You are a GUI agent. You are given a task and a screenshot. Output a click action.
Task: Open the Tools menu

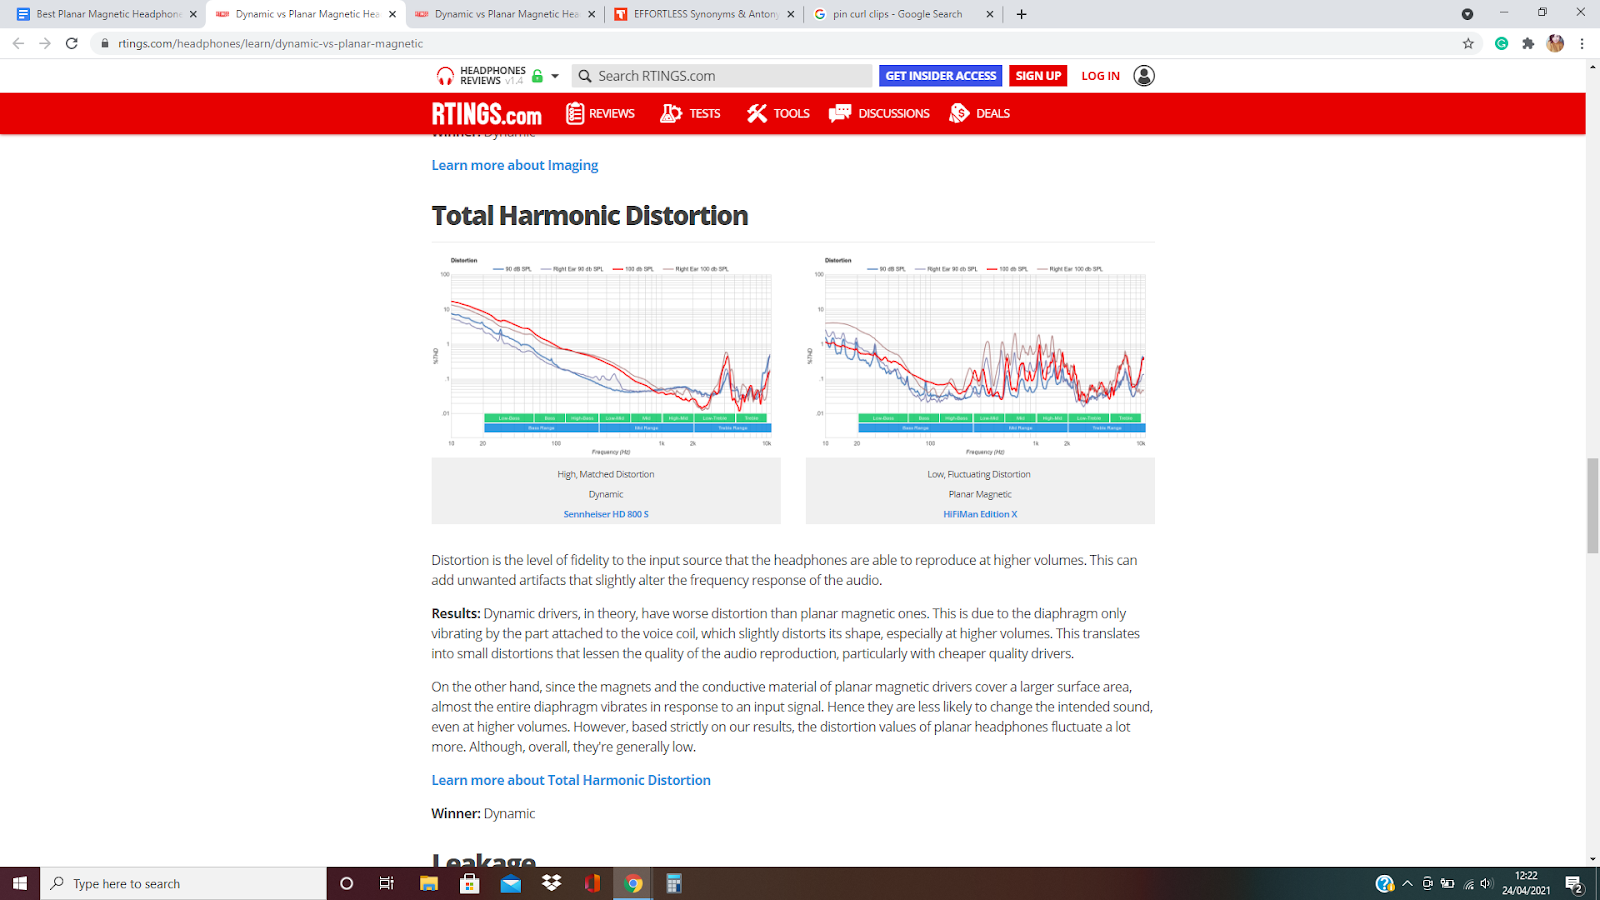(778, 113)
